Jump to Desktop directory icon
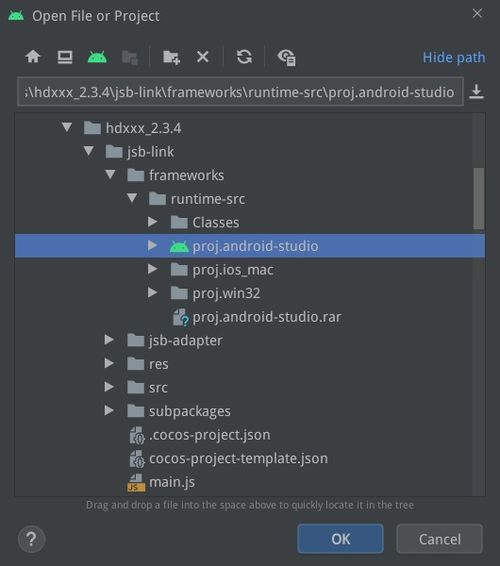This screenshot has height=566, width=500. point(65,57)
